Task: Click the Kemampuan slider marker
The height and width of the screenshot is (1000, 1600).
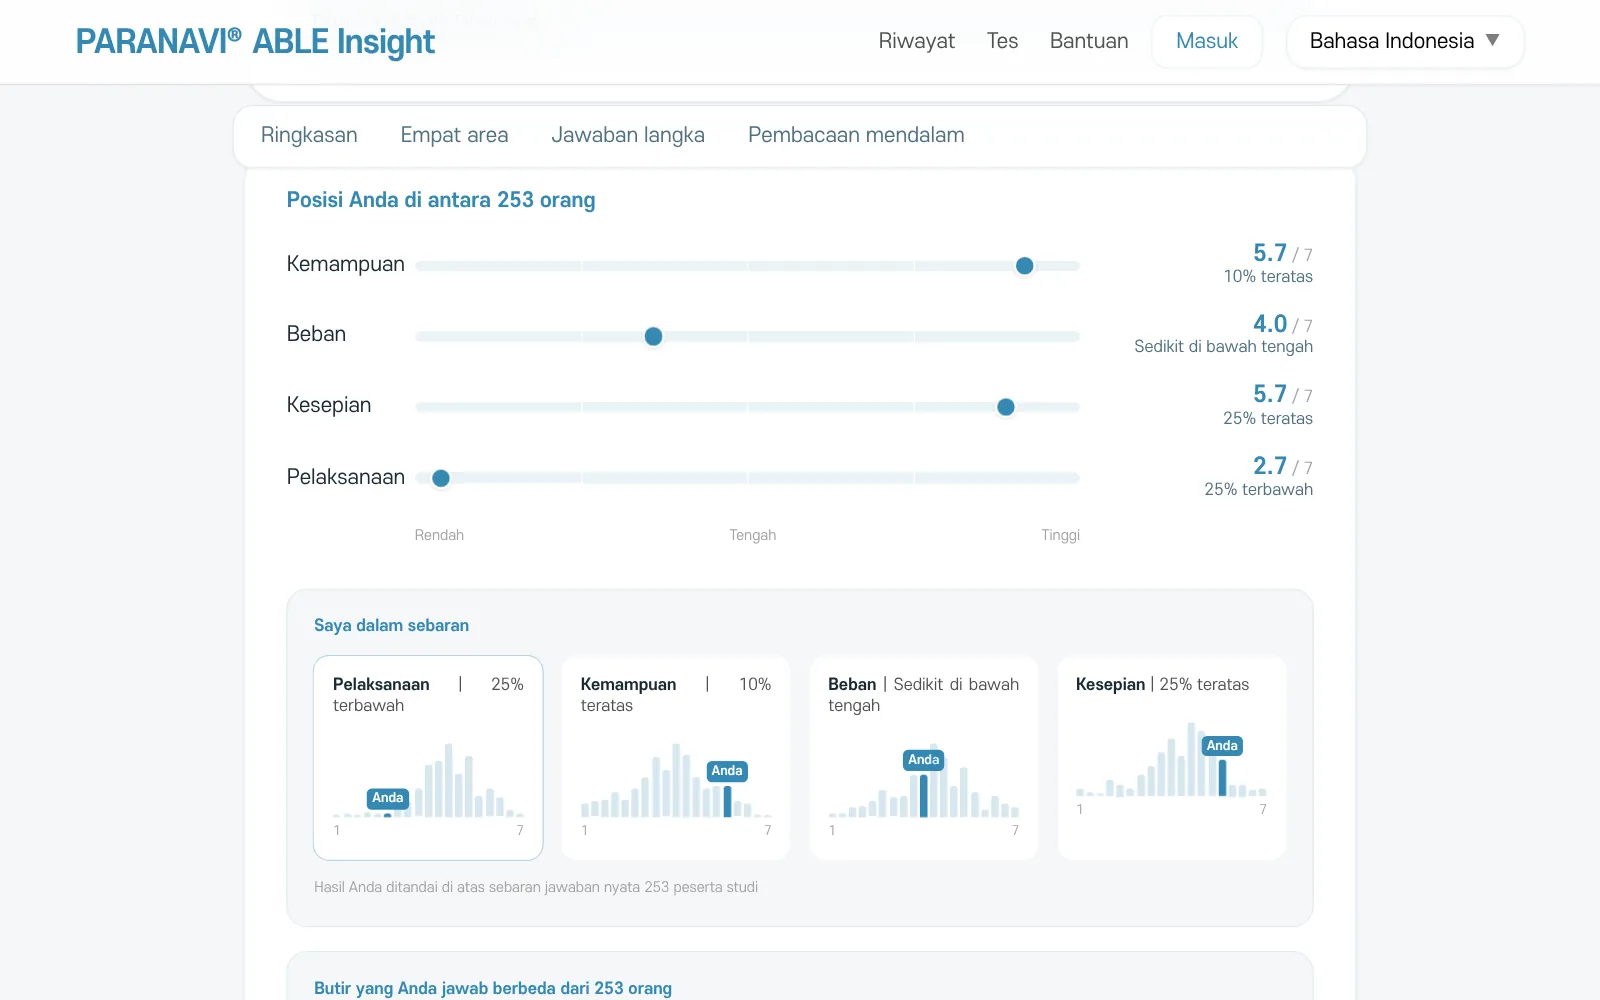Action: 1024,266
